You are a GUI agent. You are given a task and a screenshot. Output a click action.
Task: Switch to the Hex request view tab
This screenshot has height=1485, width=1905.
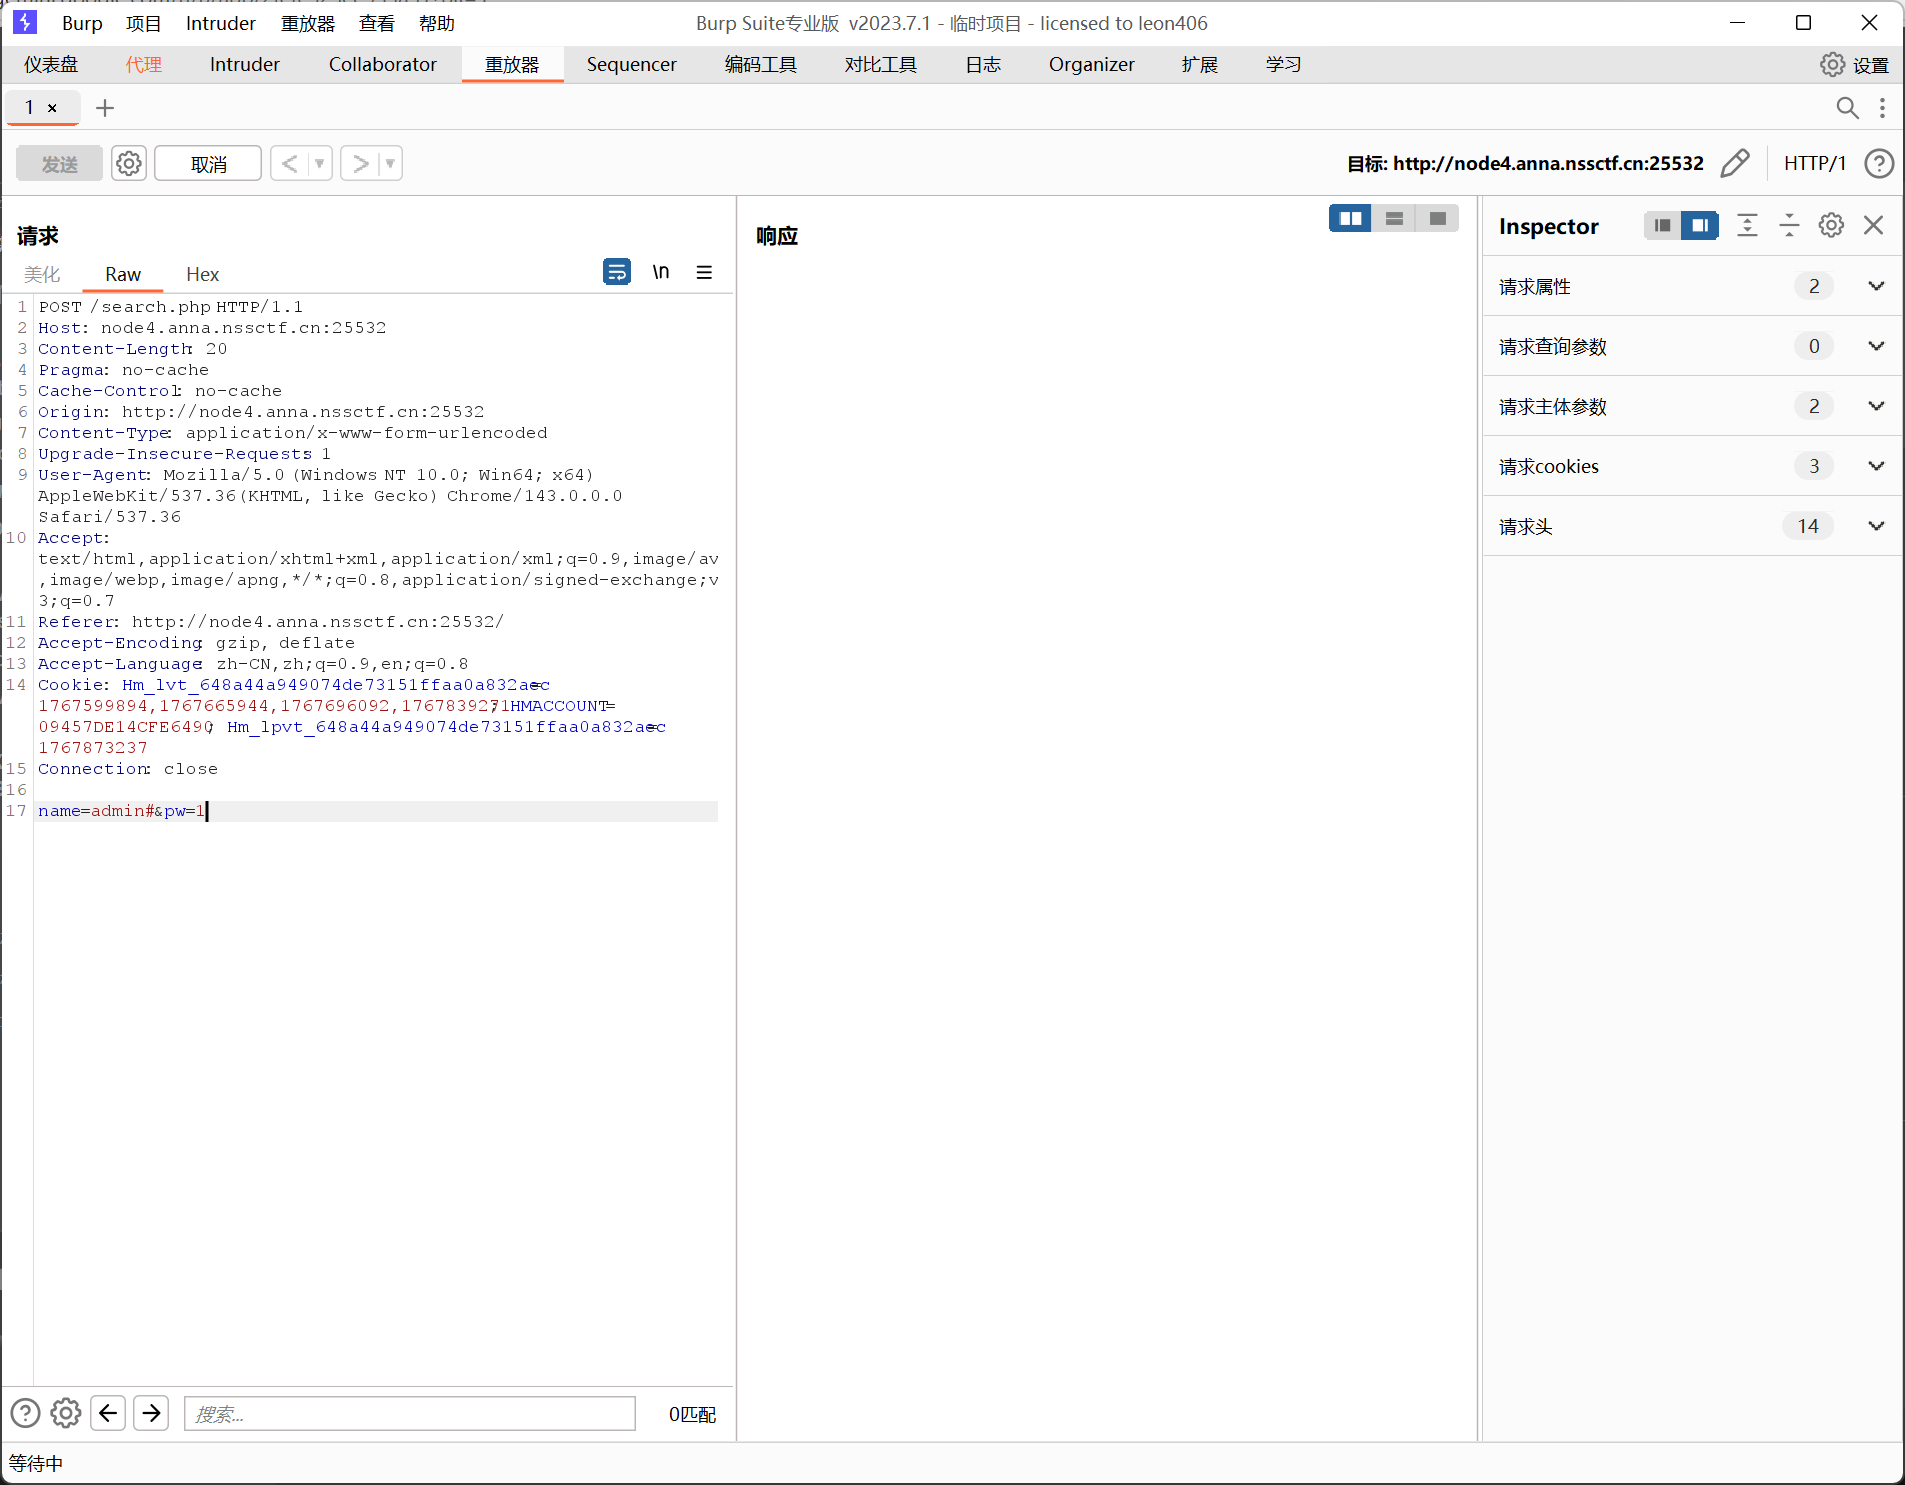202,274
